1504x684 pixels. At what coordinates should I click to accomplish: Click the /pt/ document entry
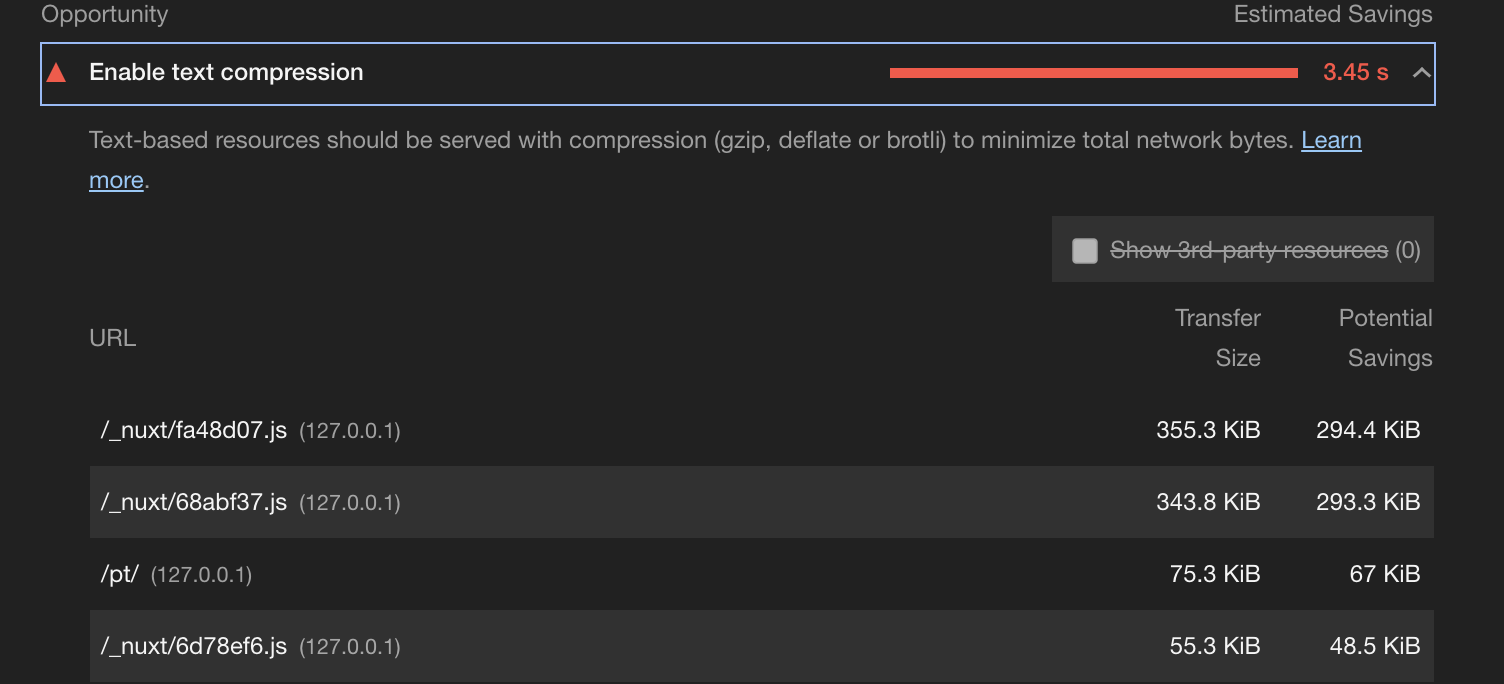click(119, 574)
